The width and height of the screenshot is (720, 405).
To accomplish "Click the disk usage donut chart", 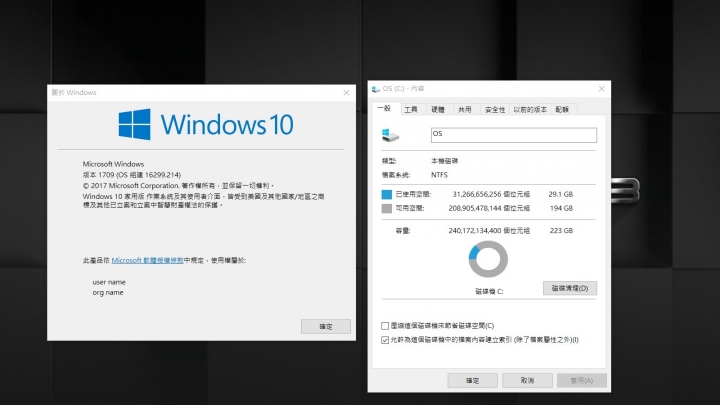I will pos(488,259).
